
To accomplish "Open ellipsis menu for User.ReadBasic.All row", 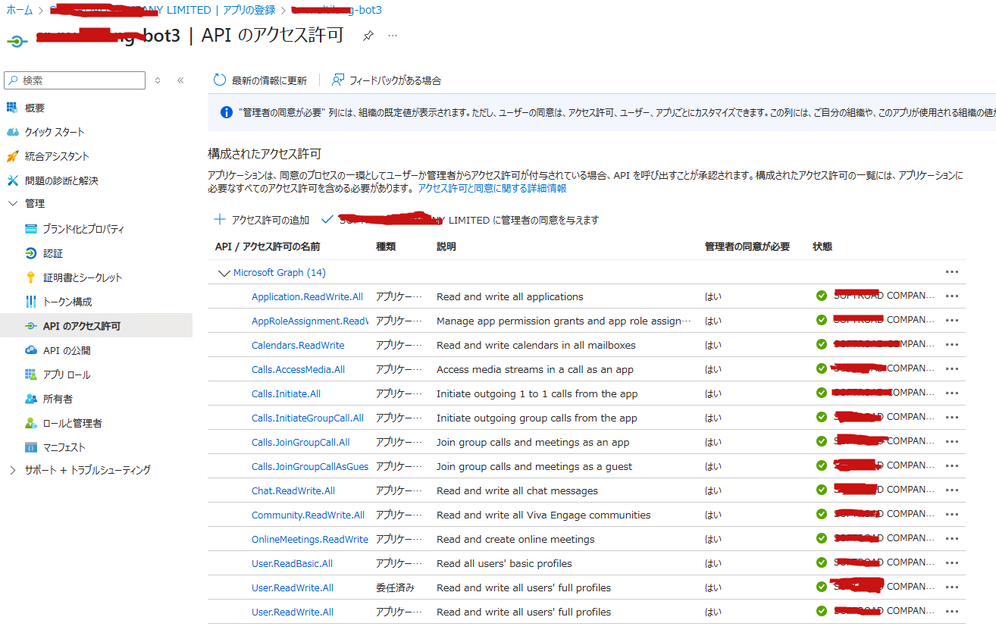I will pos(952,563).
